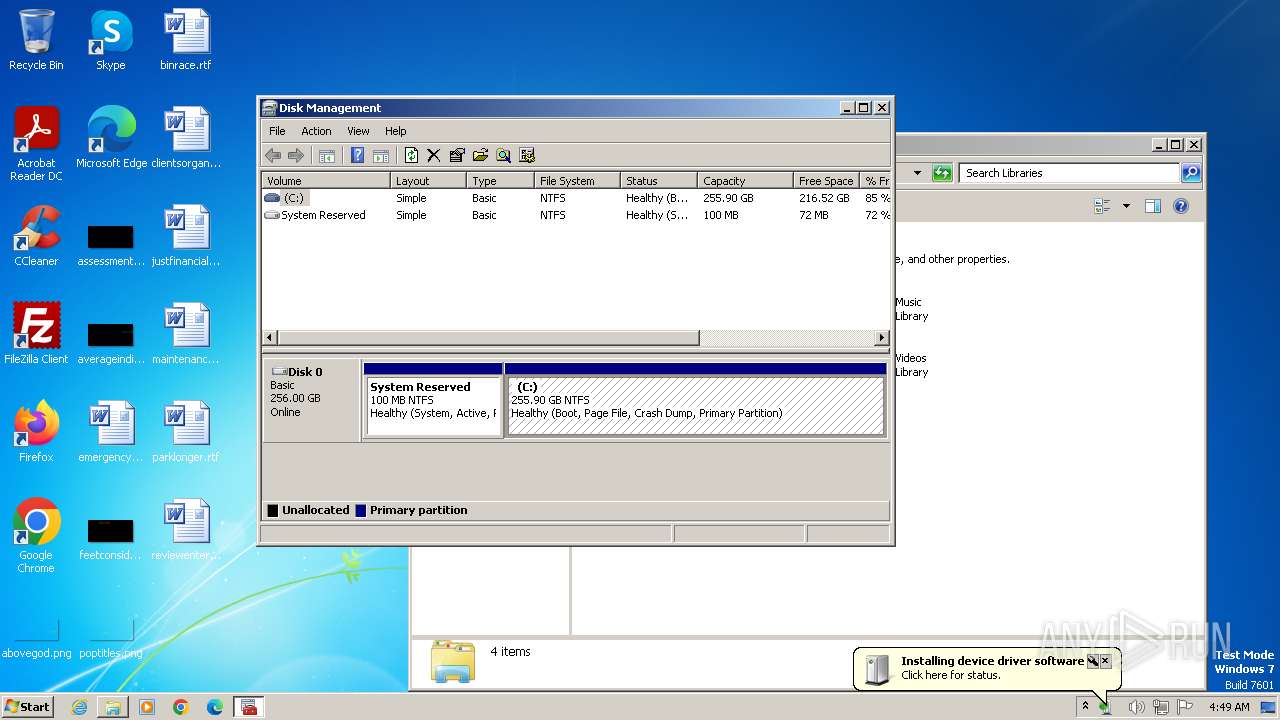Open the Action menu

click(x=316, y=131)
